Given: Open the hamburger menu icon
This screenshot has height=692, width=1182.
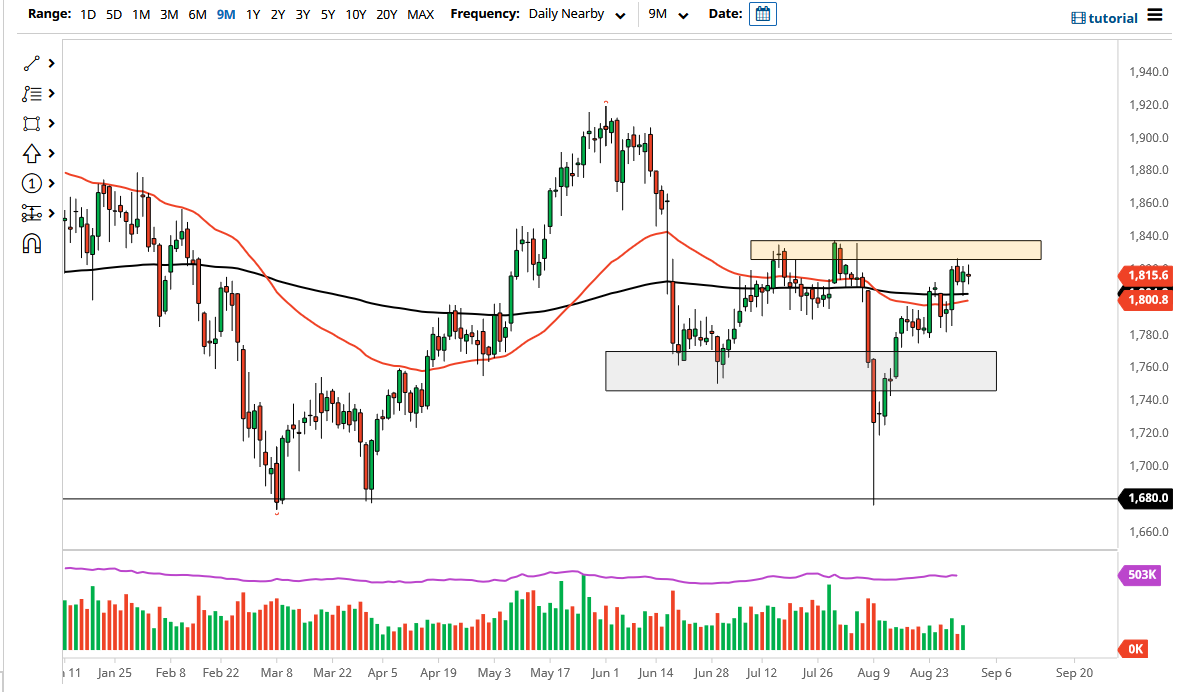Looking at the screenshot, I should (1154, 15).
